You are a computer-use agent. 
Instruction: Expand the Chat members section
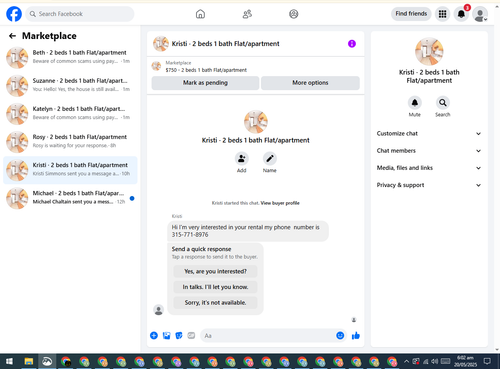pos(429,151)
